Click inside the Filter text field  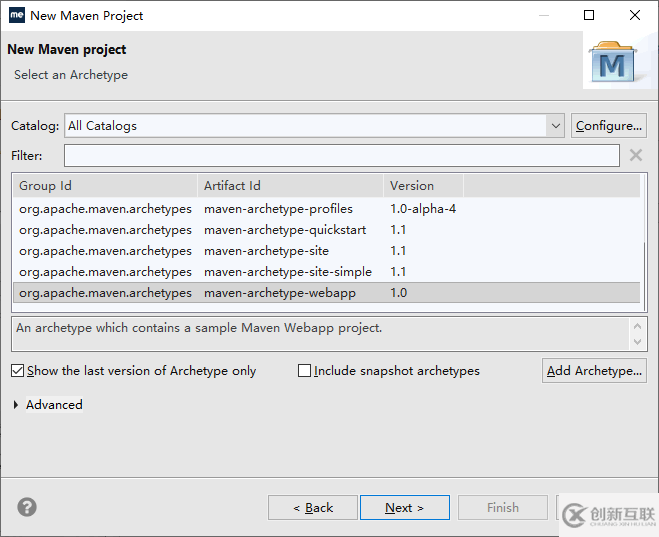(341, 156)
